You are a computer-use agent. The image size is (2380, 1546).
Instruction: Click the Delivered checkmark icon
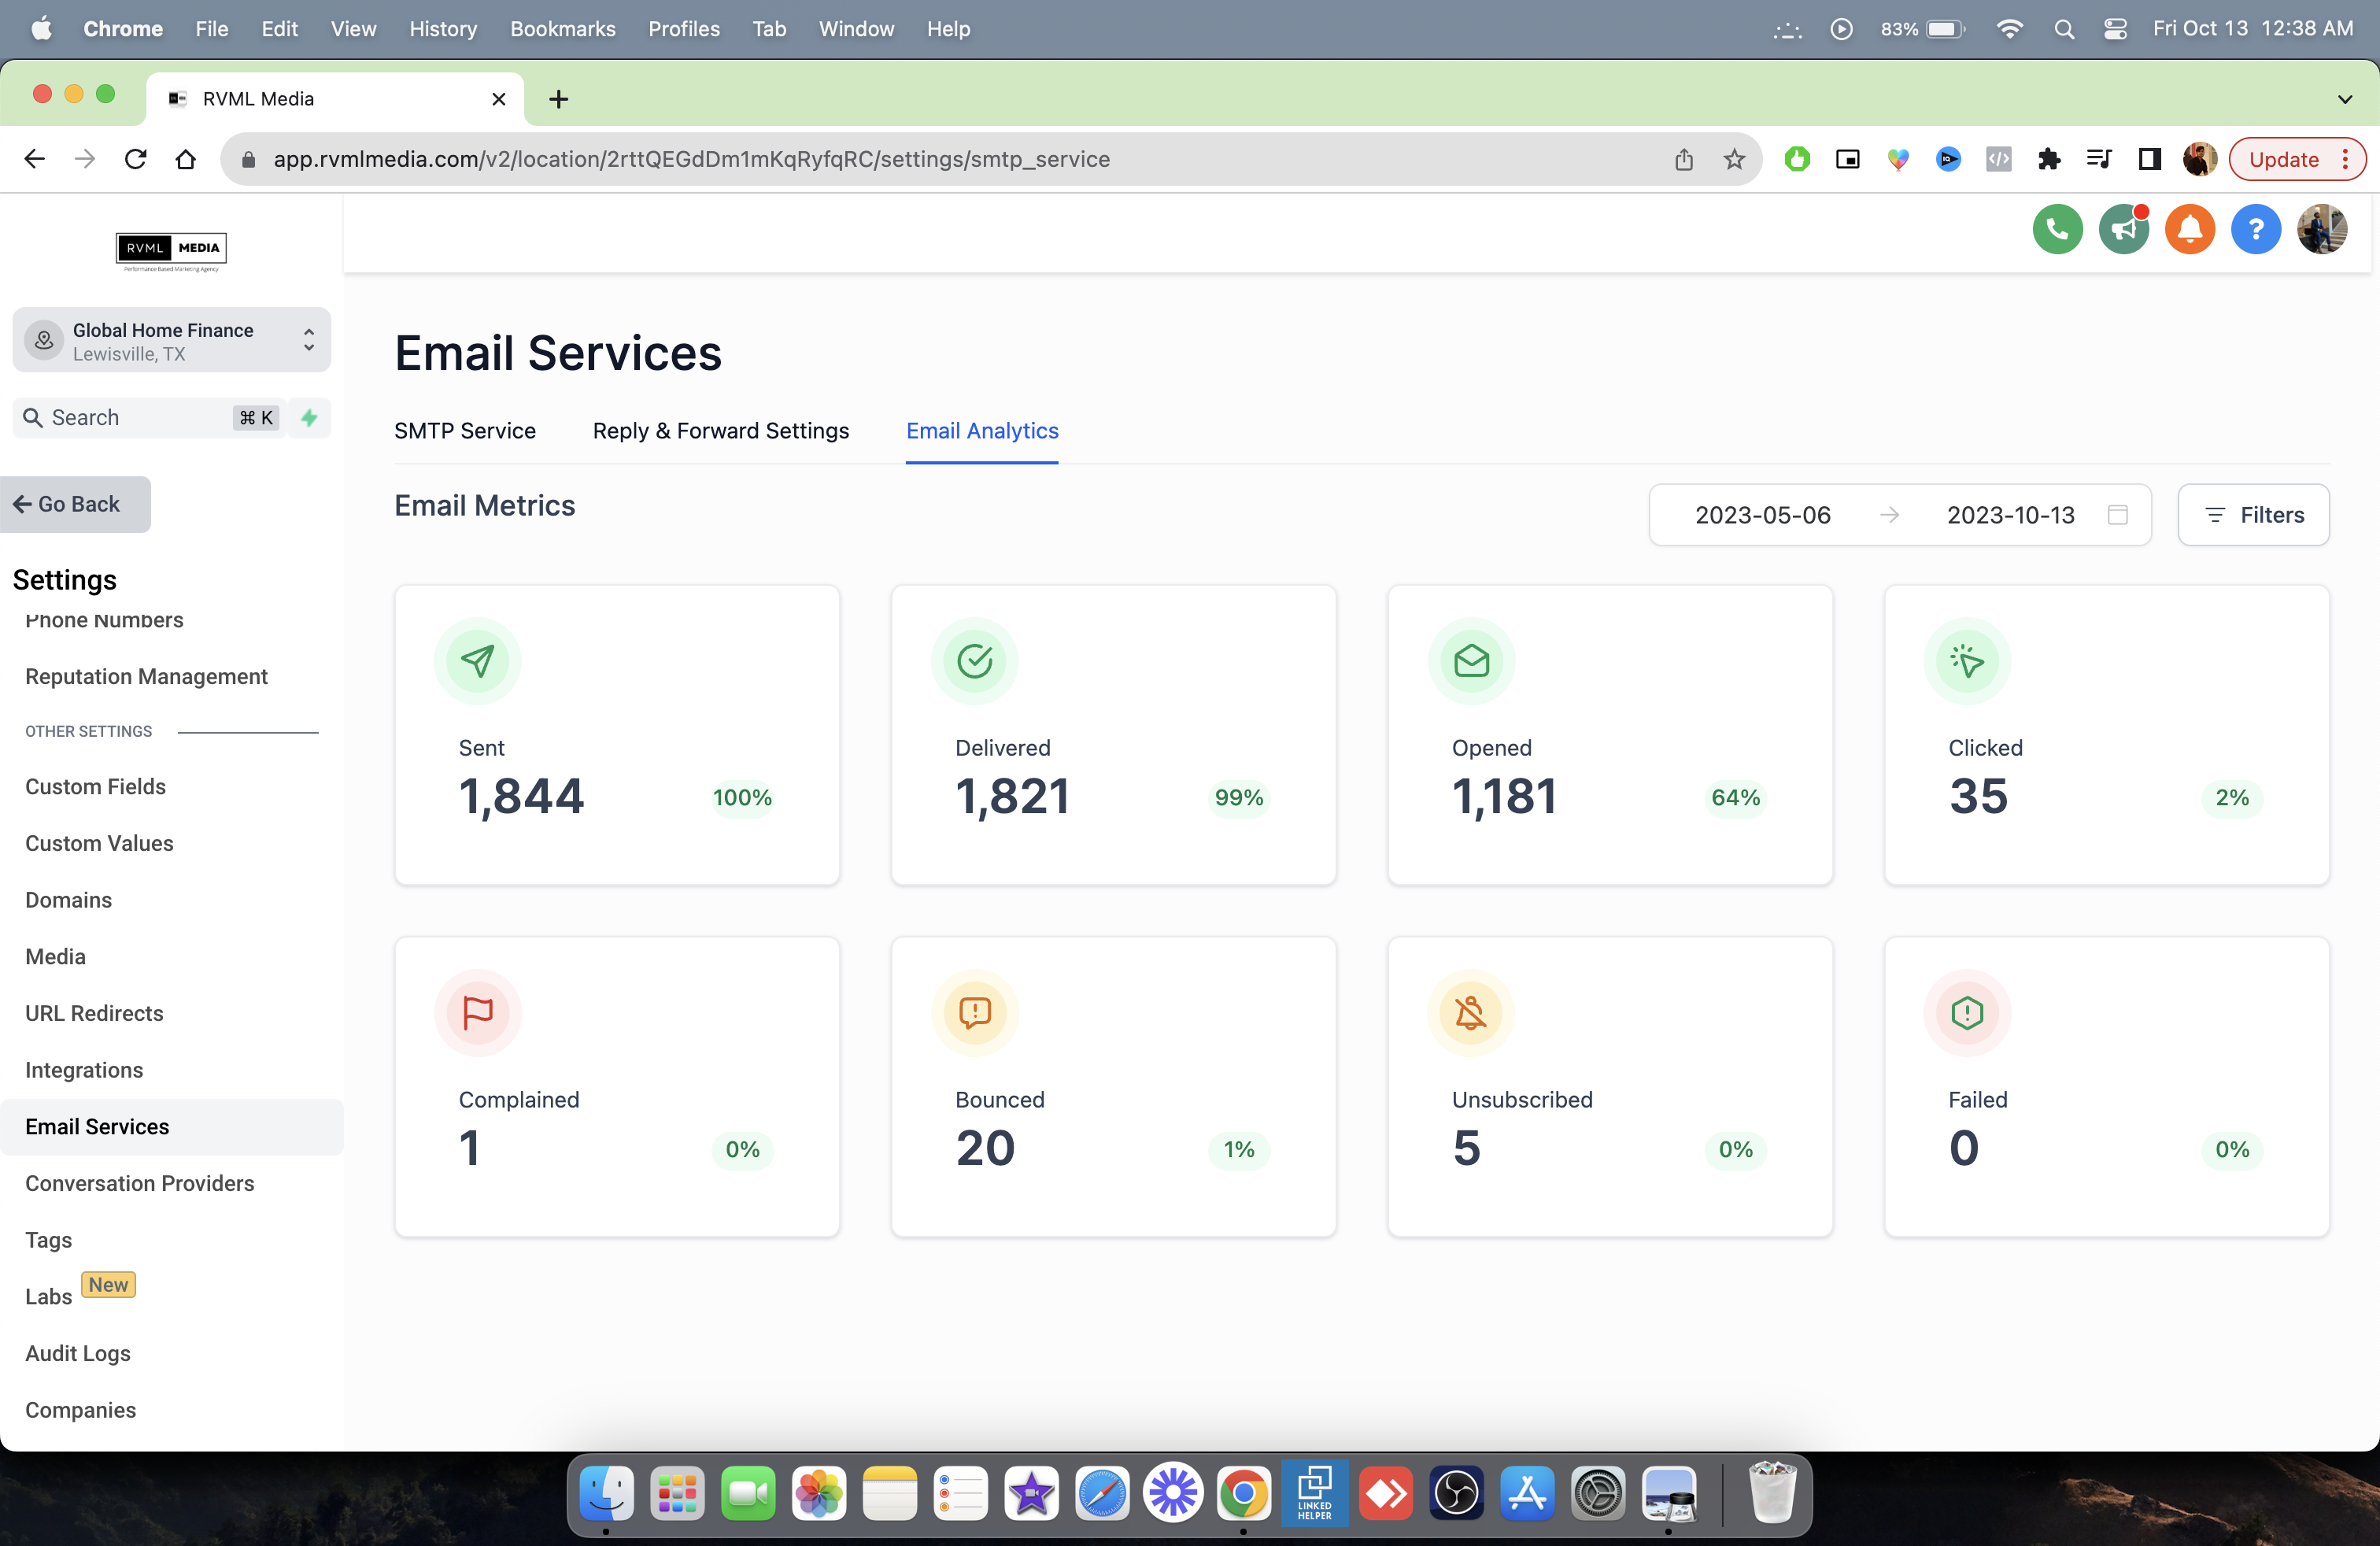click(x=975, y=661)
